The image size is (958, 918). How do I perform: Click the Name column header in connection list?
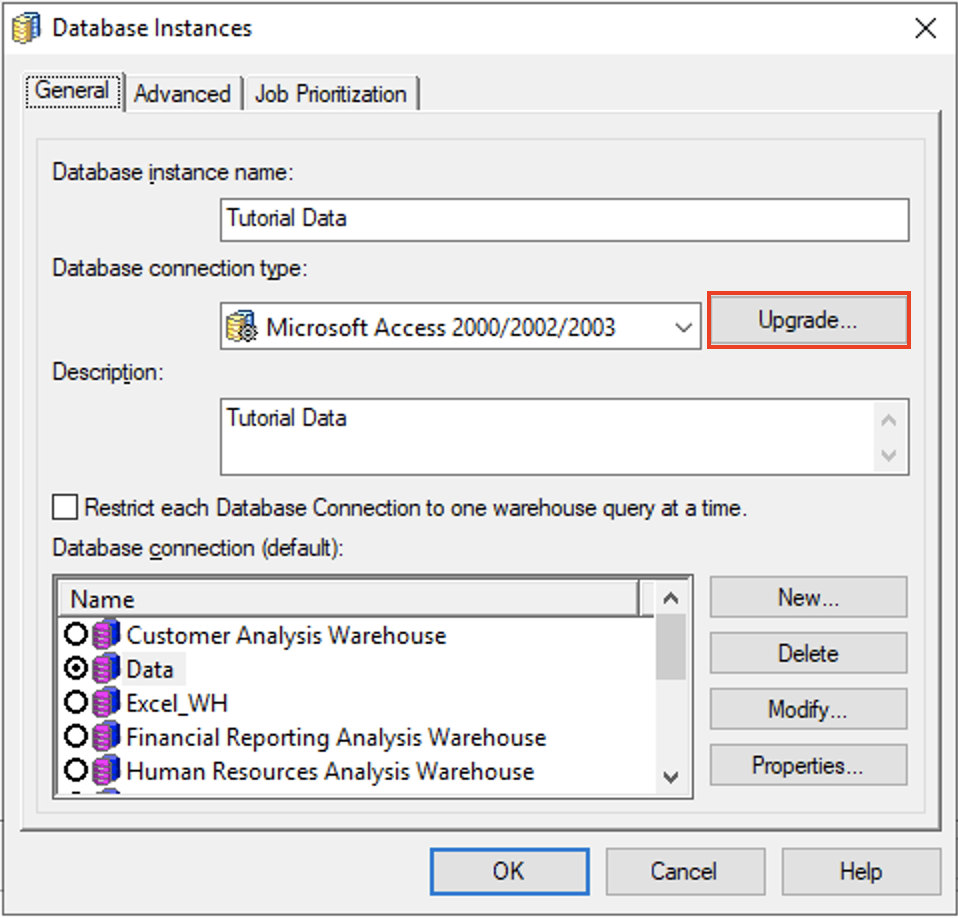click(x=350, y=598)
